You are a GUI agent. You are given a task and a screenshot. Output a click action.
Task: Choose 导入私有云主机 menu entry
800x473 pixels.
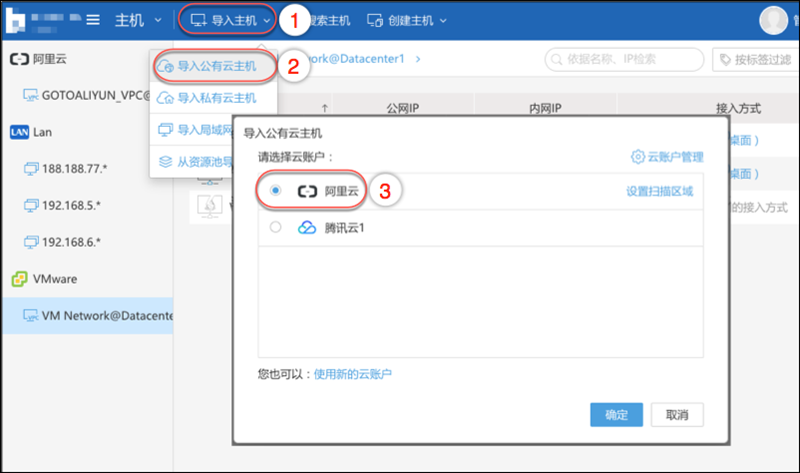pos(214,98)
